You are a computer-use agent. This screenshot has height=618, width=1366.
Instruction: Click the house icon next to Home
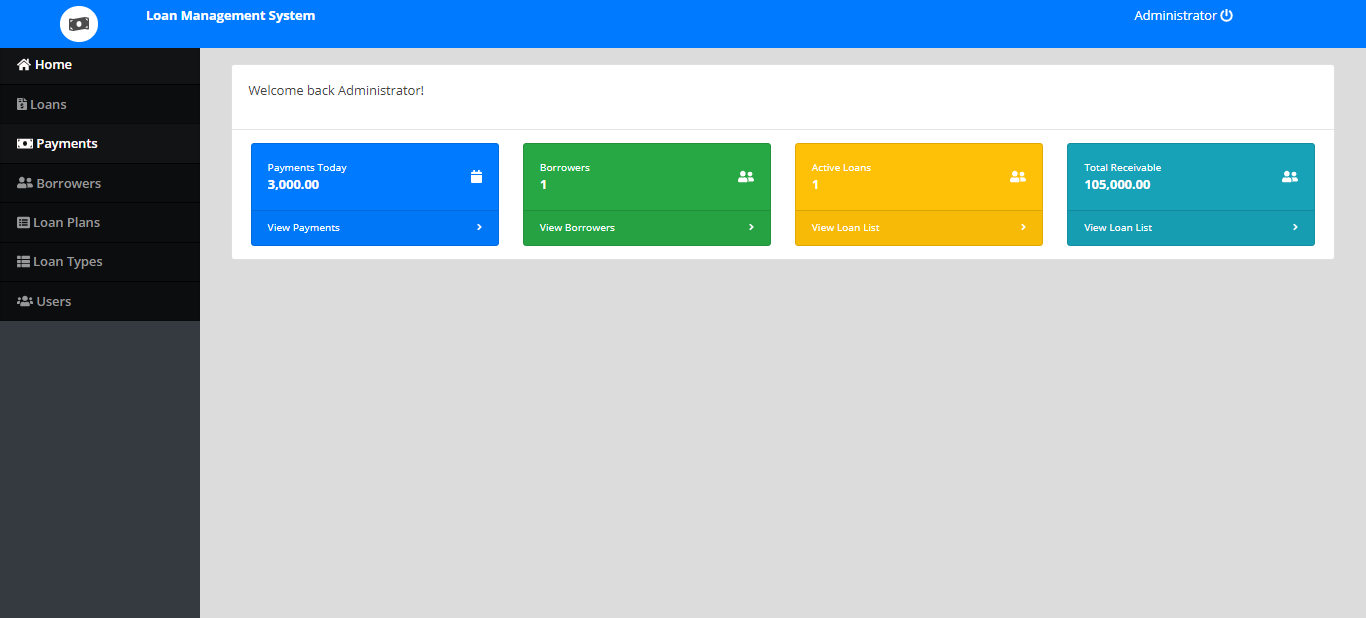click(x=24, y=64)
